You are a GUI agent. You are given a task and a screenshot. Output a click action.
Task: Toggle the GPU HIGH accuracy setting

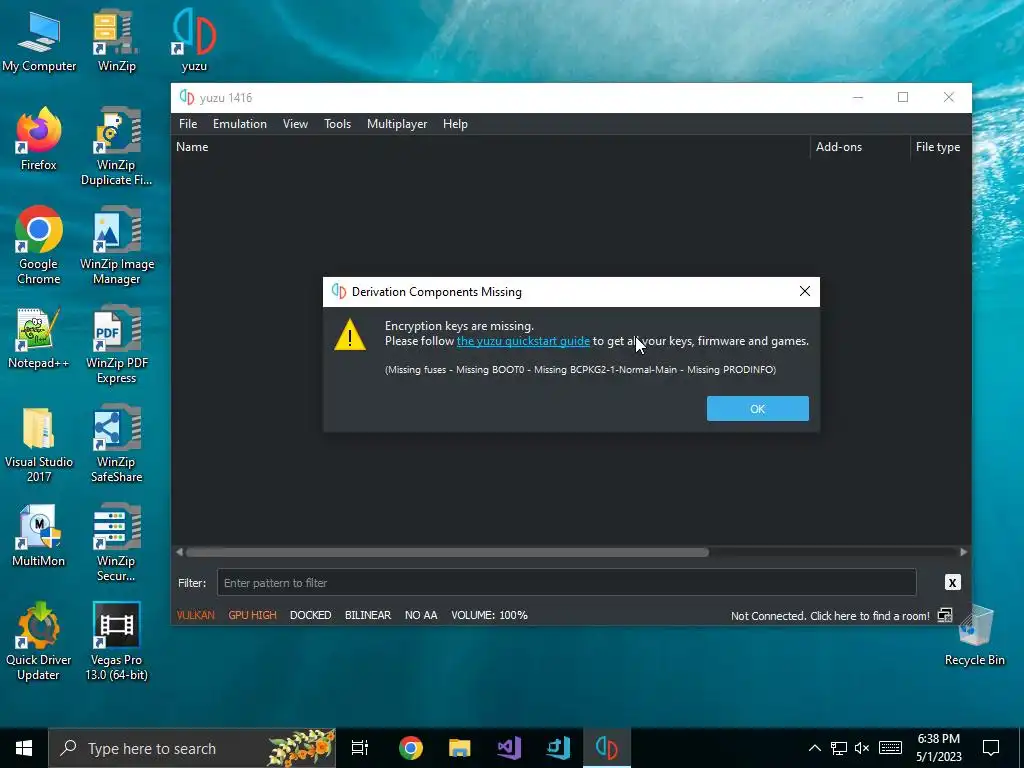[x=252, y=615]
